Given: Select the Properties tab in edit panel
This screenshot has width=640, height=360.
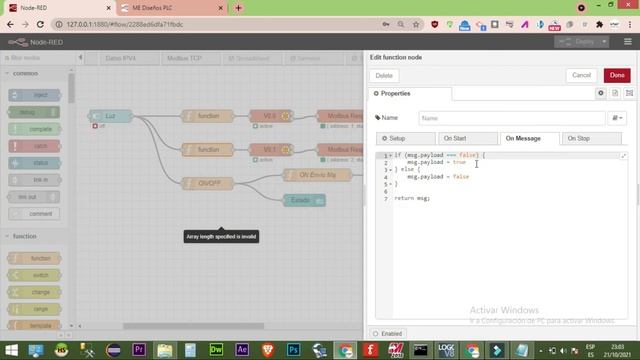Looking at the screenshot, I should pos(410,93).
